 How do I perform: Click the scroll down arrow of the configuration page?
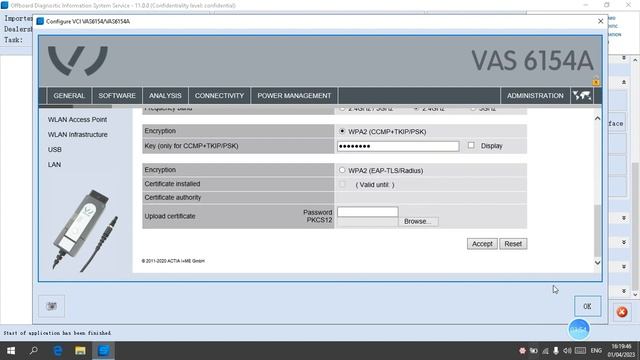598,262
